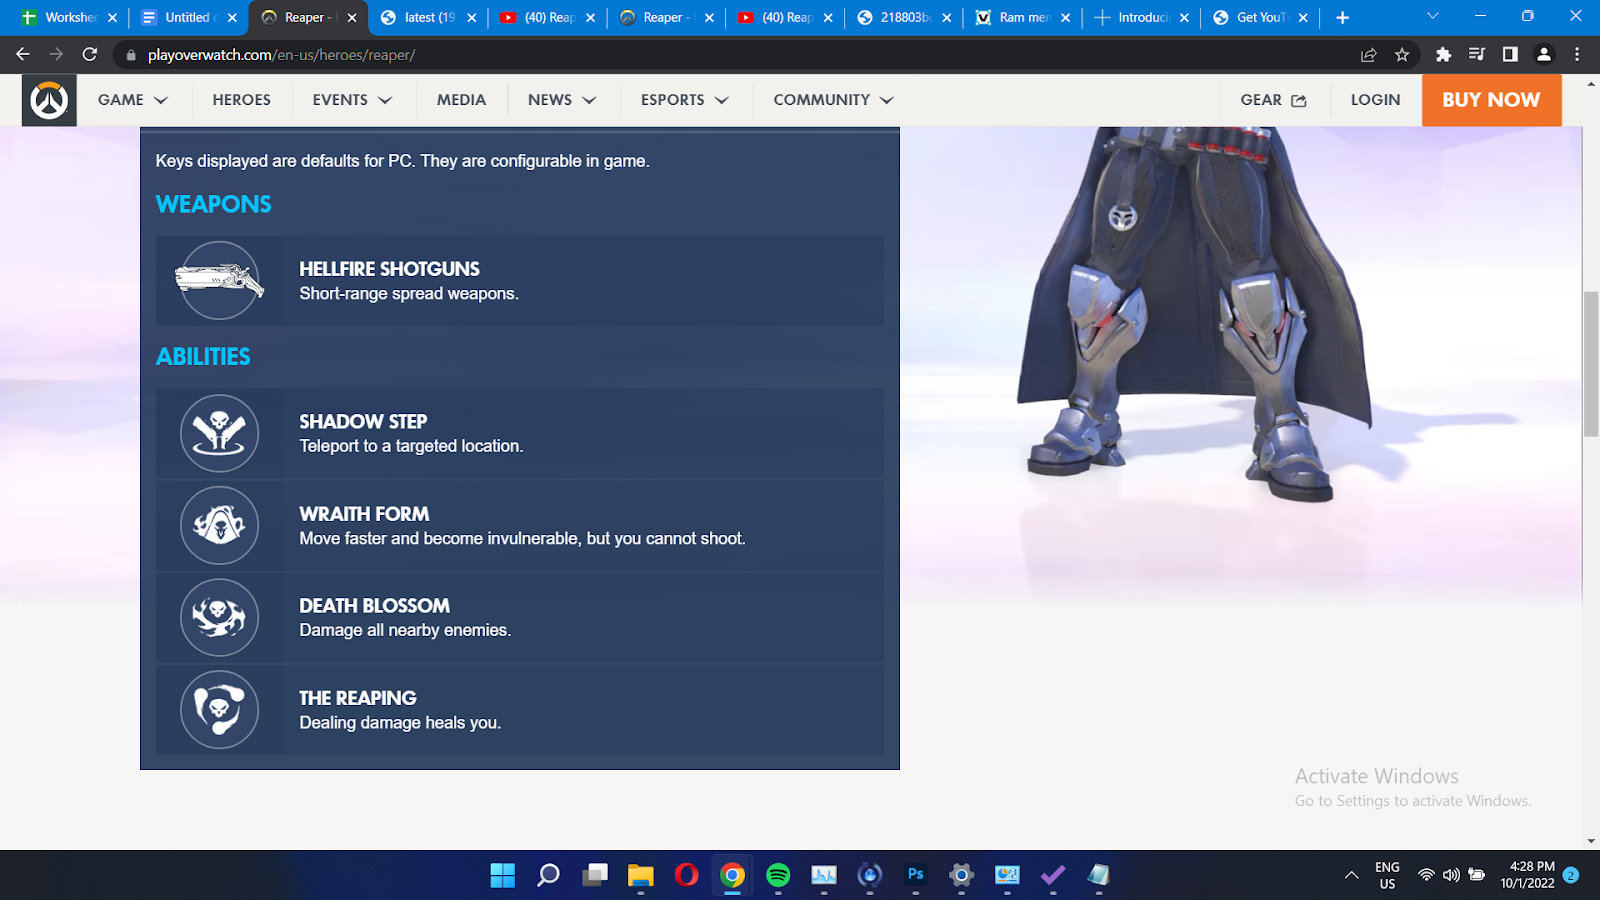This screenshot has width=1600, height=900.
Task: Expand the ESPORTS navigation dropdown
Action: tap(685, 100)
